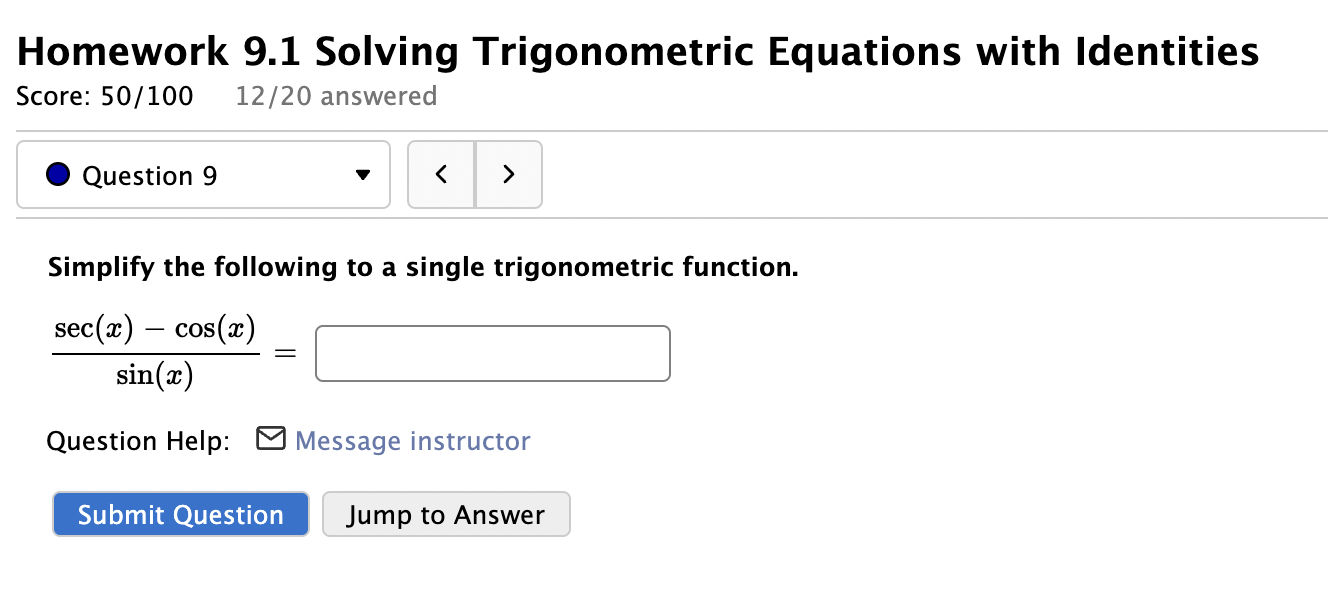Click the envelope icon next to Question Help
Image resolution: width=1328 pixels, height=600 pixels.
coord(270,438)
